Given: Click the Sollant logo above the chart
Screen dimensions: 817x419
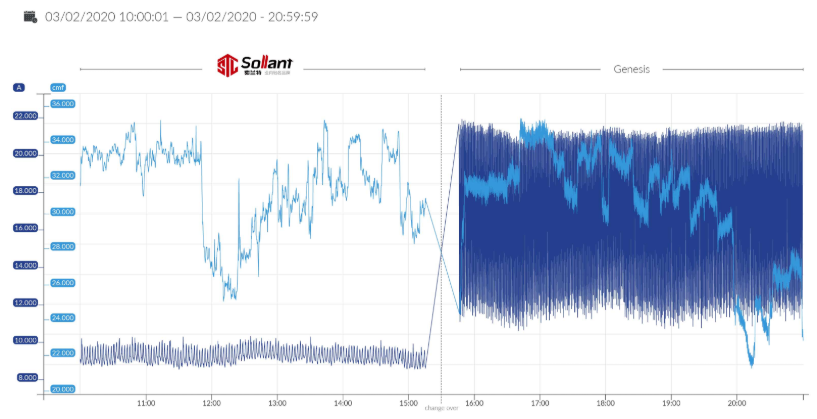Looking at the screenshot, I should (255, 66).
